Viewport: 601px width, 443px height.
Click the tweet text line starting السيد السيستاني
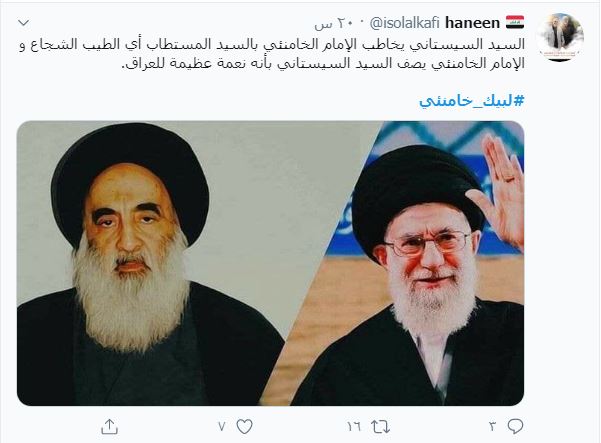(x=272, y=44)
